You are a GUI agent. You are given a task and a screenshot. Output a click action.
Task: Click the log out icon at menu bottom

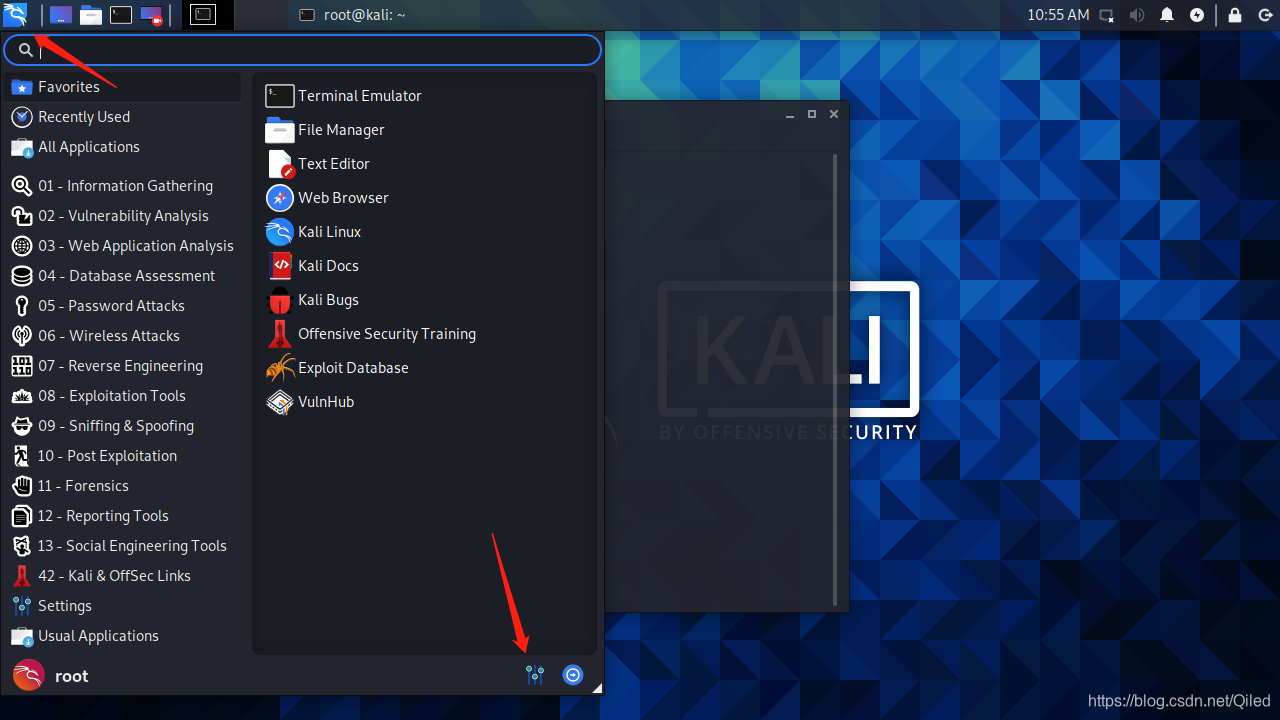click(573, 675)
